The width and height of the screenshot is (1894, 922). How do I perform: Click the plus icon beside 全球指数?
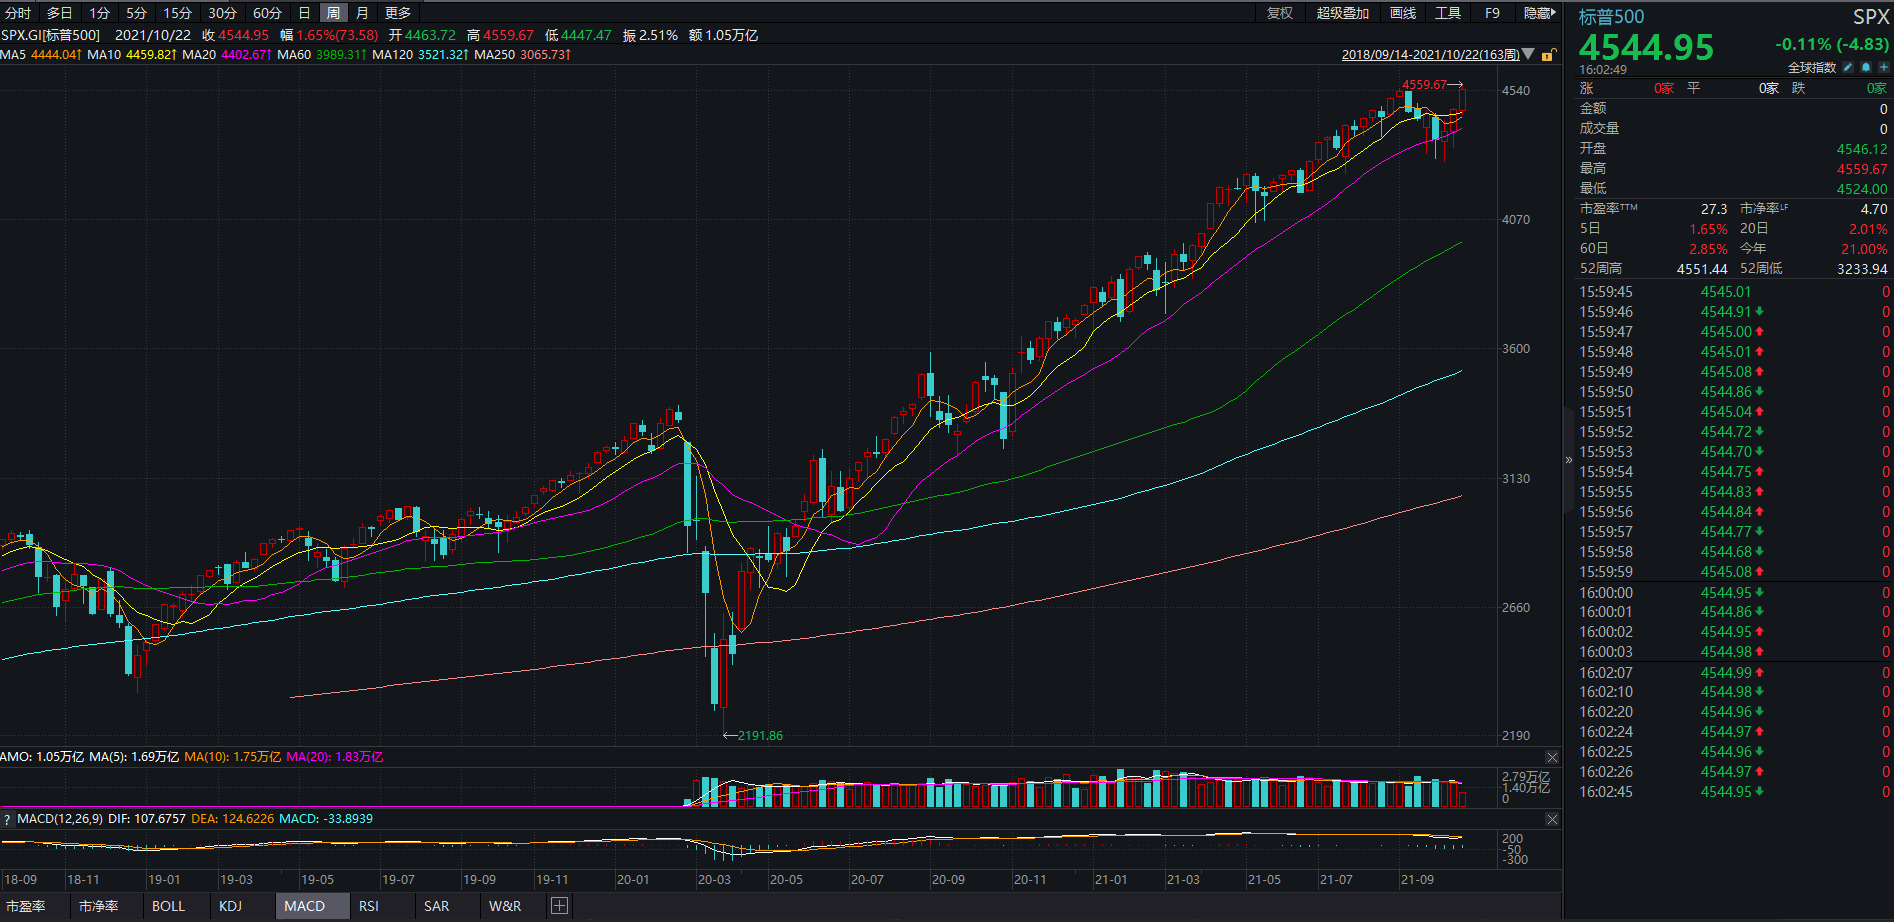[x=1883, y=67]
